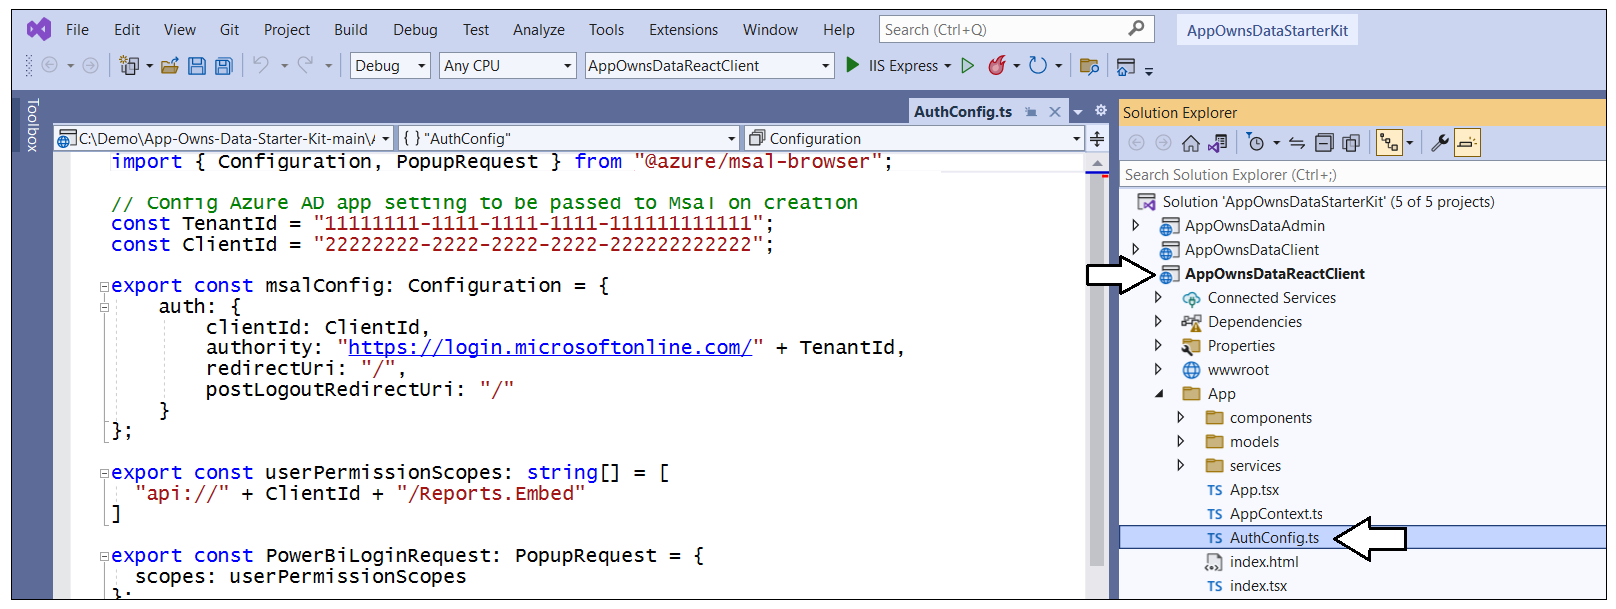Click the Visual Studio logo icon
The height and width of the screenshot is (609, 1616).
coord(39,29)
